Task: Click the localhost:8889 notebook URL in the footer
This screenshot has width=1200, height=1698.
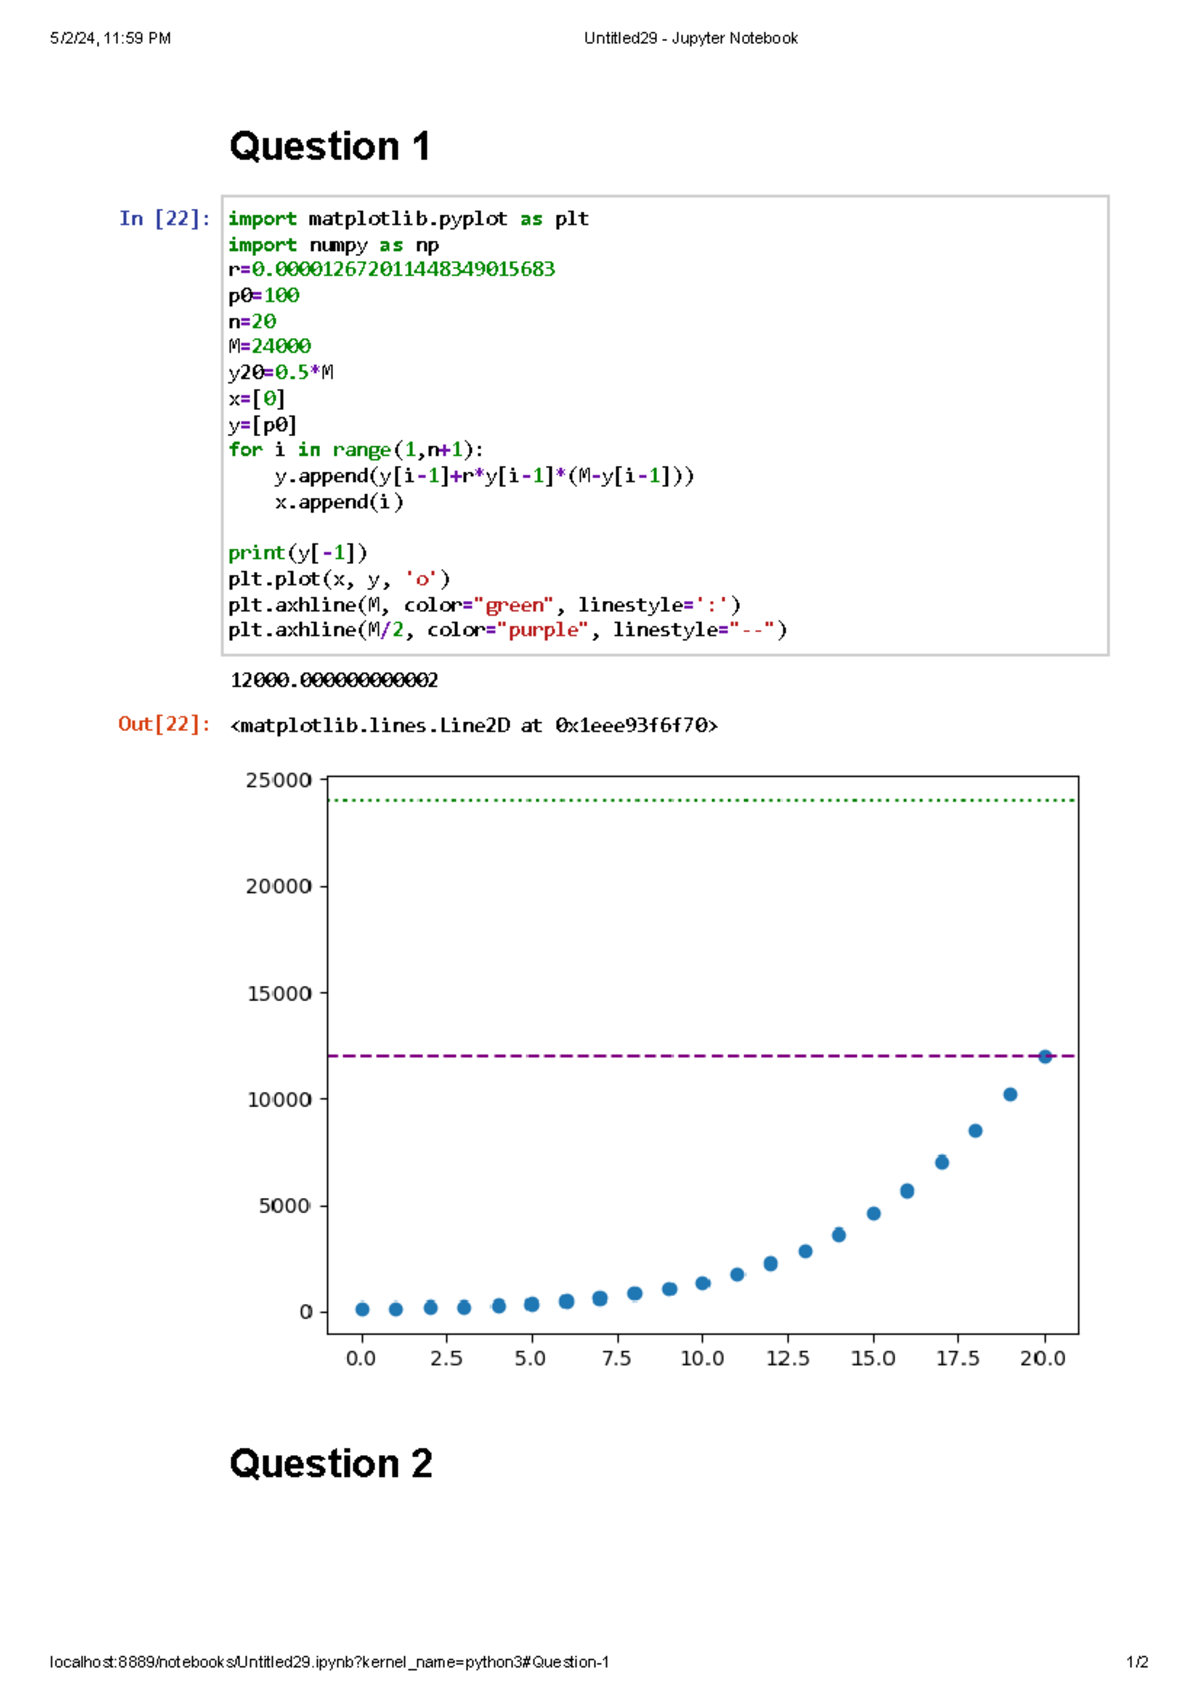Action: click(329, 1663)
